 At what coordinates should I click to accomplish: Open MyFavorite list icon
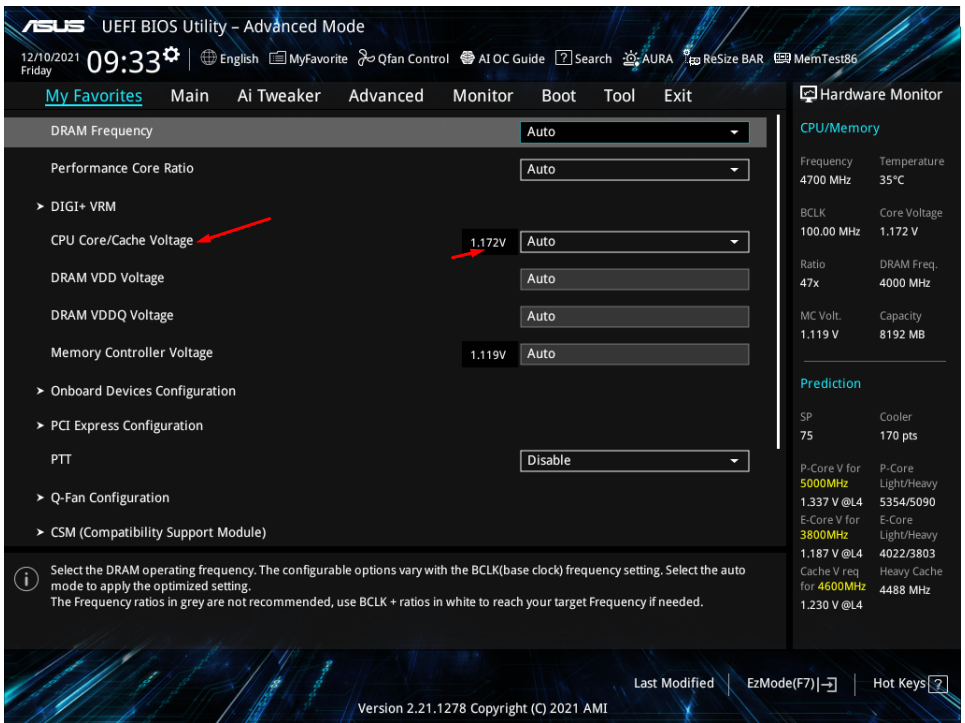278,58
